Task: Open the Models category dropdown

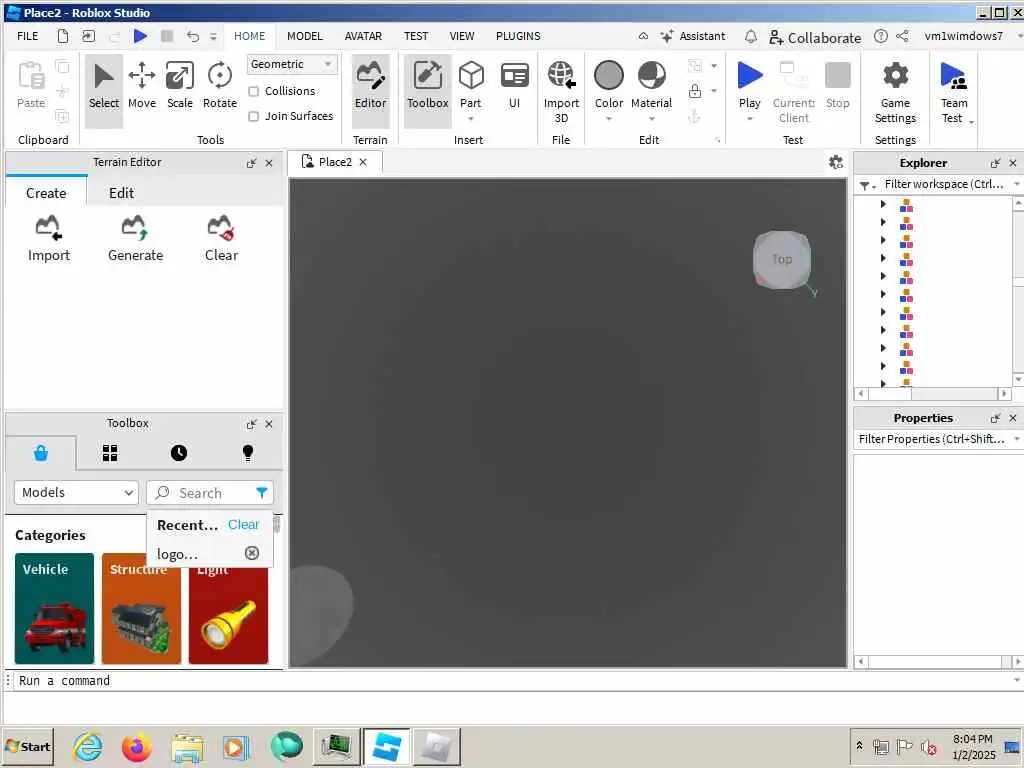Action: point(76,492)
